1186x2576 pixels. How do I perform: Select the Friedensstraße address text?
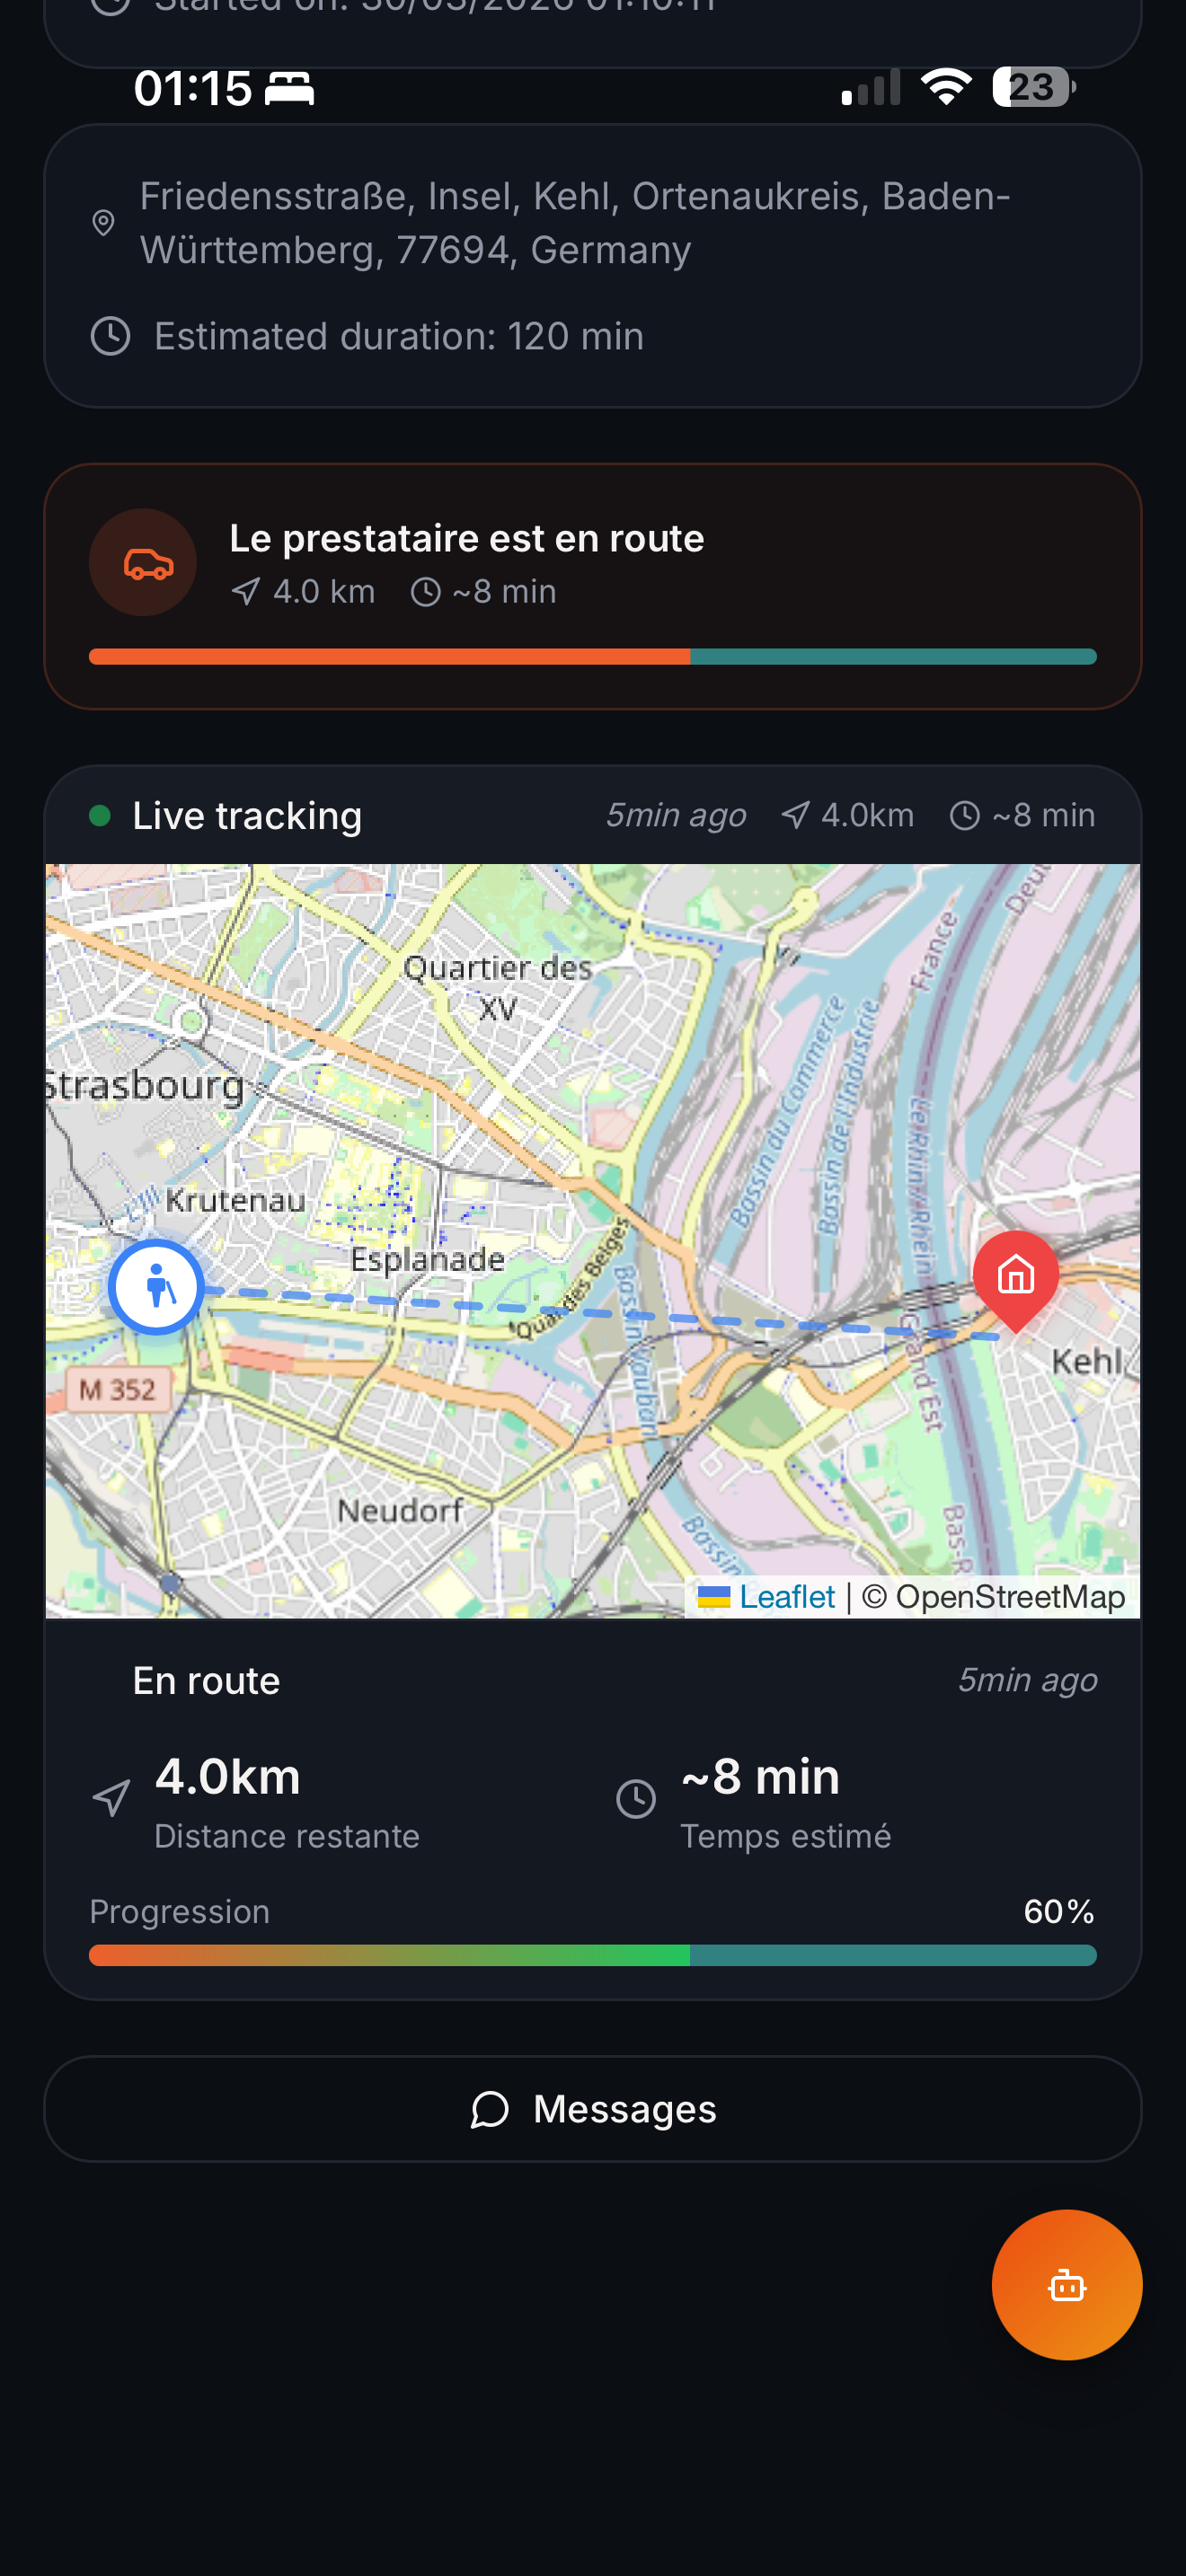575,223
